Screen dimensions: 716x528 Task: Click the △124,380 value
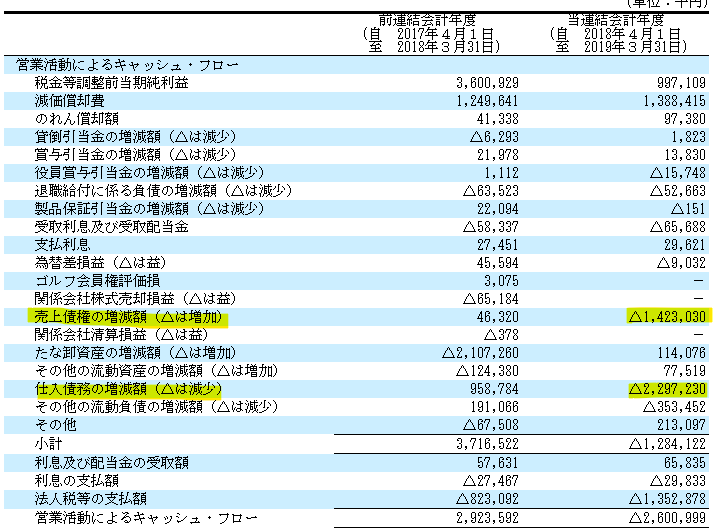click(x=487, y=370)
